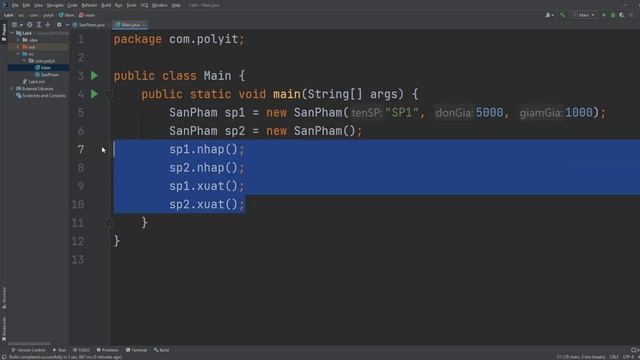Open the View menu
Screen dimensions: 640x360
point(38,5)
